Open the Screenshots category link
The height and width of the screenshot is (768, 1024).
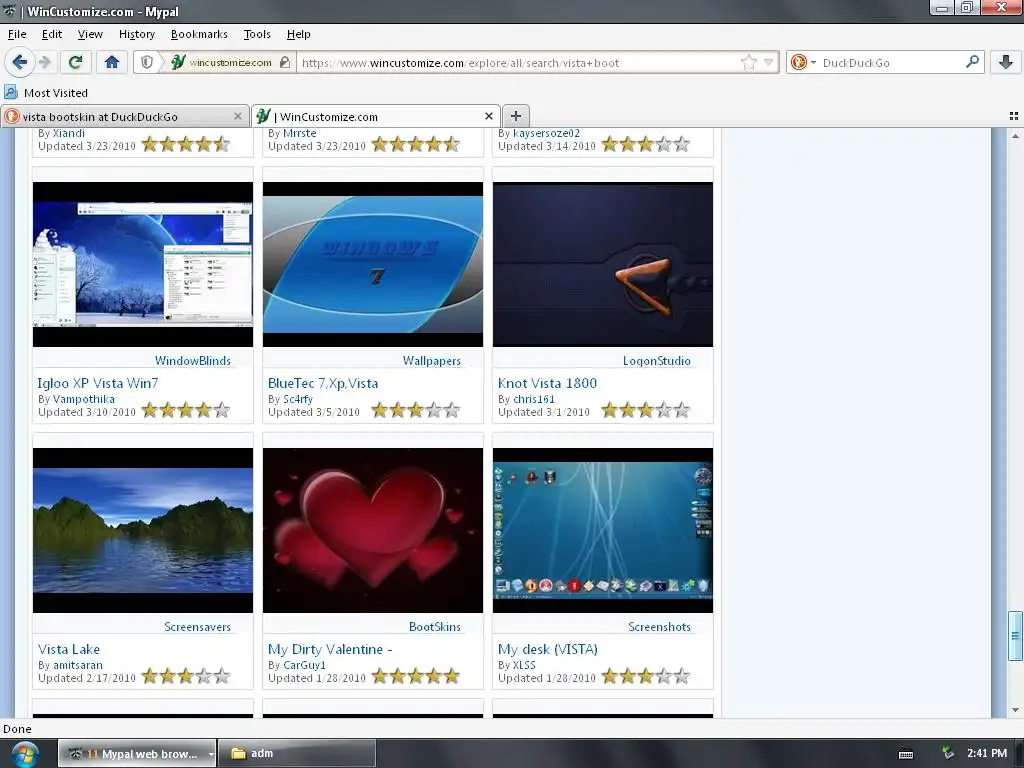pos(659,626)
